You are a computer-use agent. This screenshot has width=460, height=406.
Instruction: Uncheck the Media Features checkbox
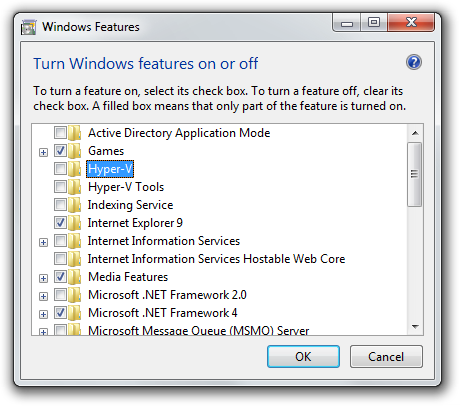click(60, 277)
